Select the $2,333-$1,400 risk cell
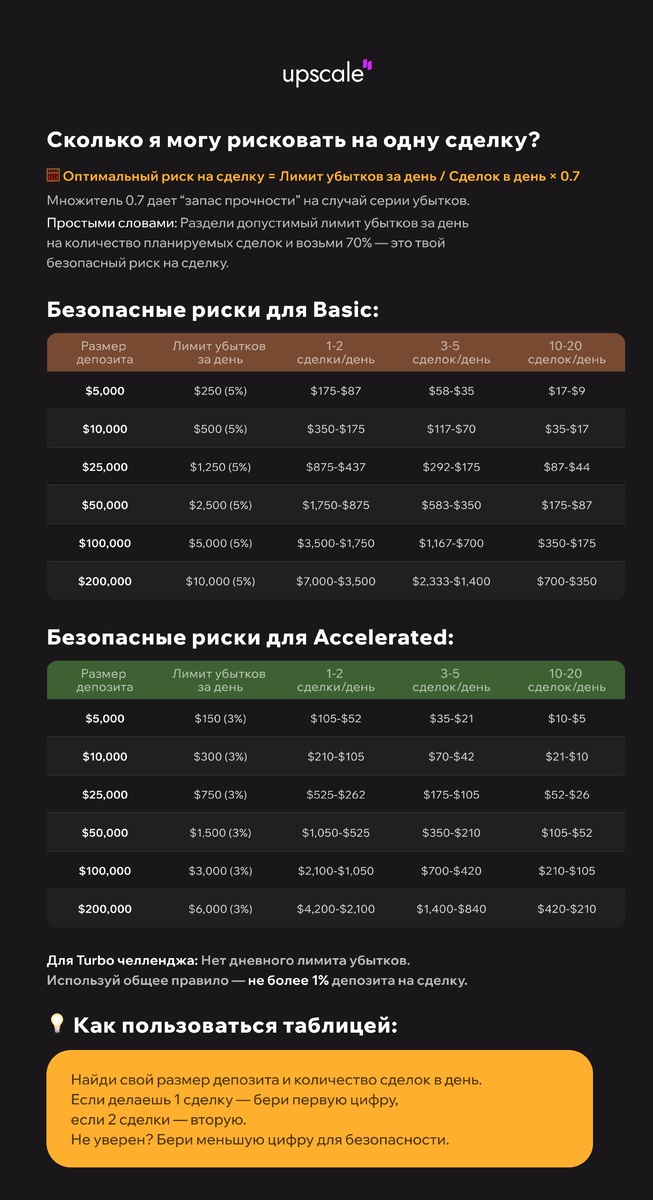This screenshot has width=653, height=1200. click(452, 581)
